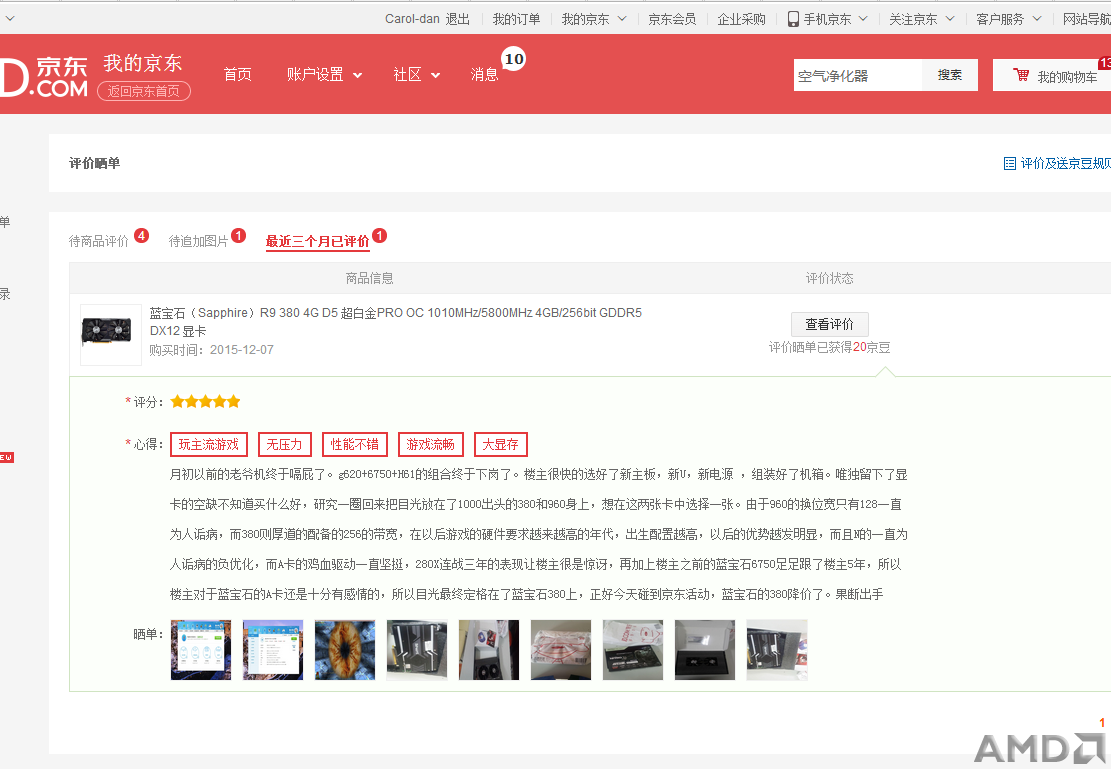
Task: Click the list icon next to 评价及送京豆规则
Action: point(1010,164)
